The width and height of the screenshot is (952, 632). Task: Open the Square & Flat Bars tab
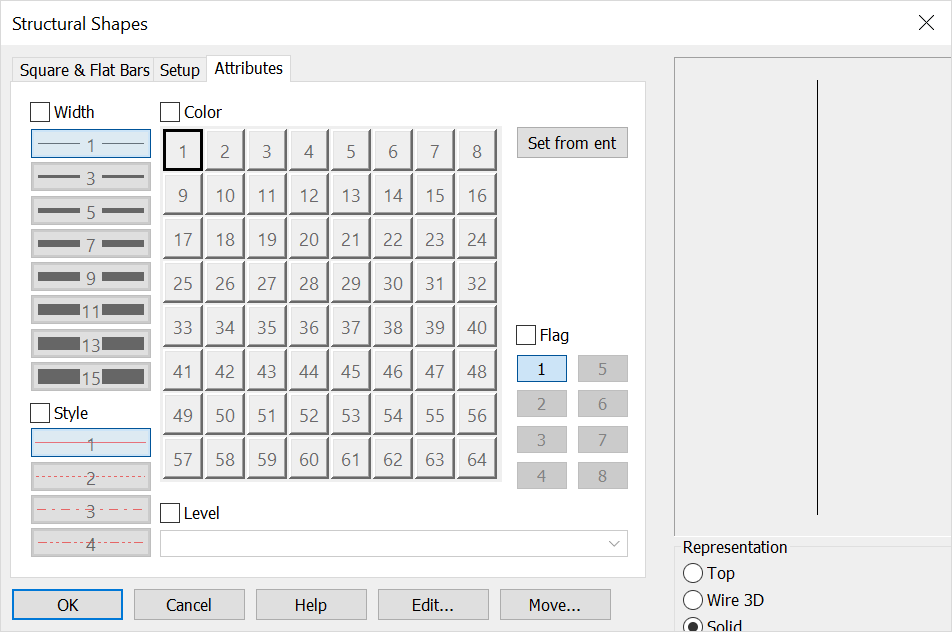[x=83, y=69]
